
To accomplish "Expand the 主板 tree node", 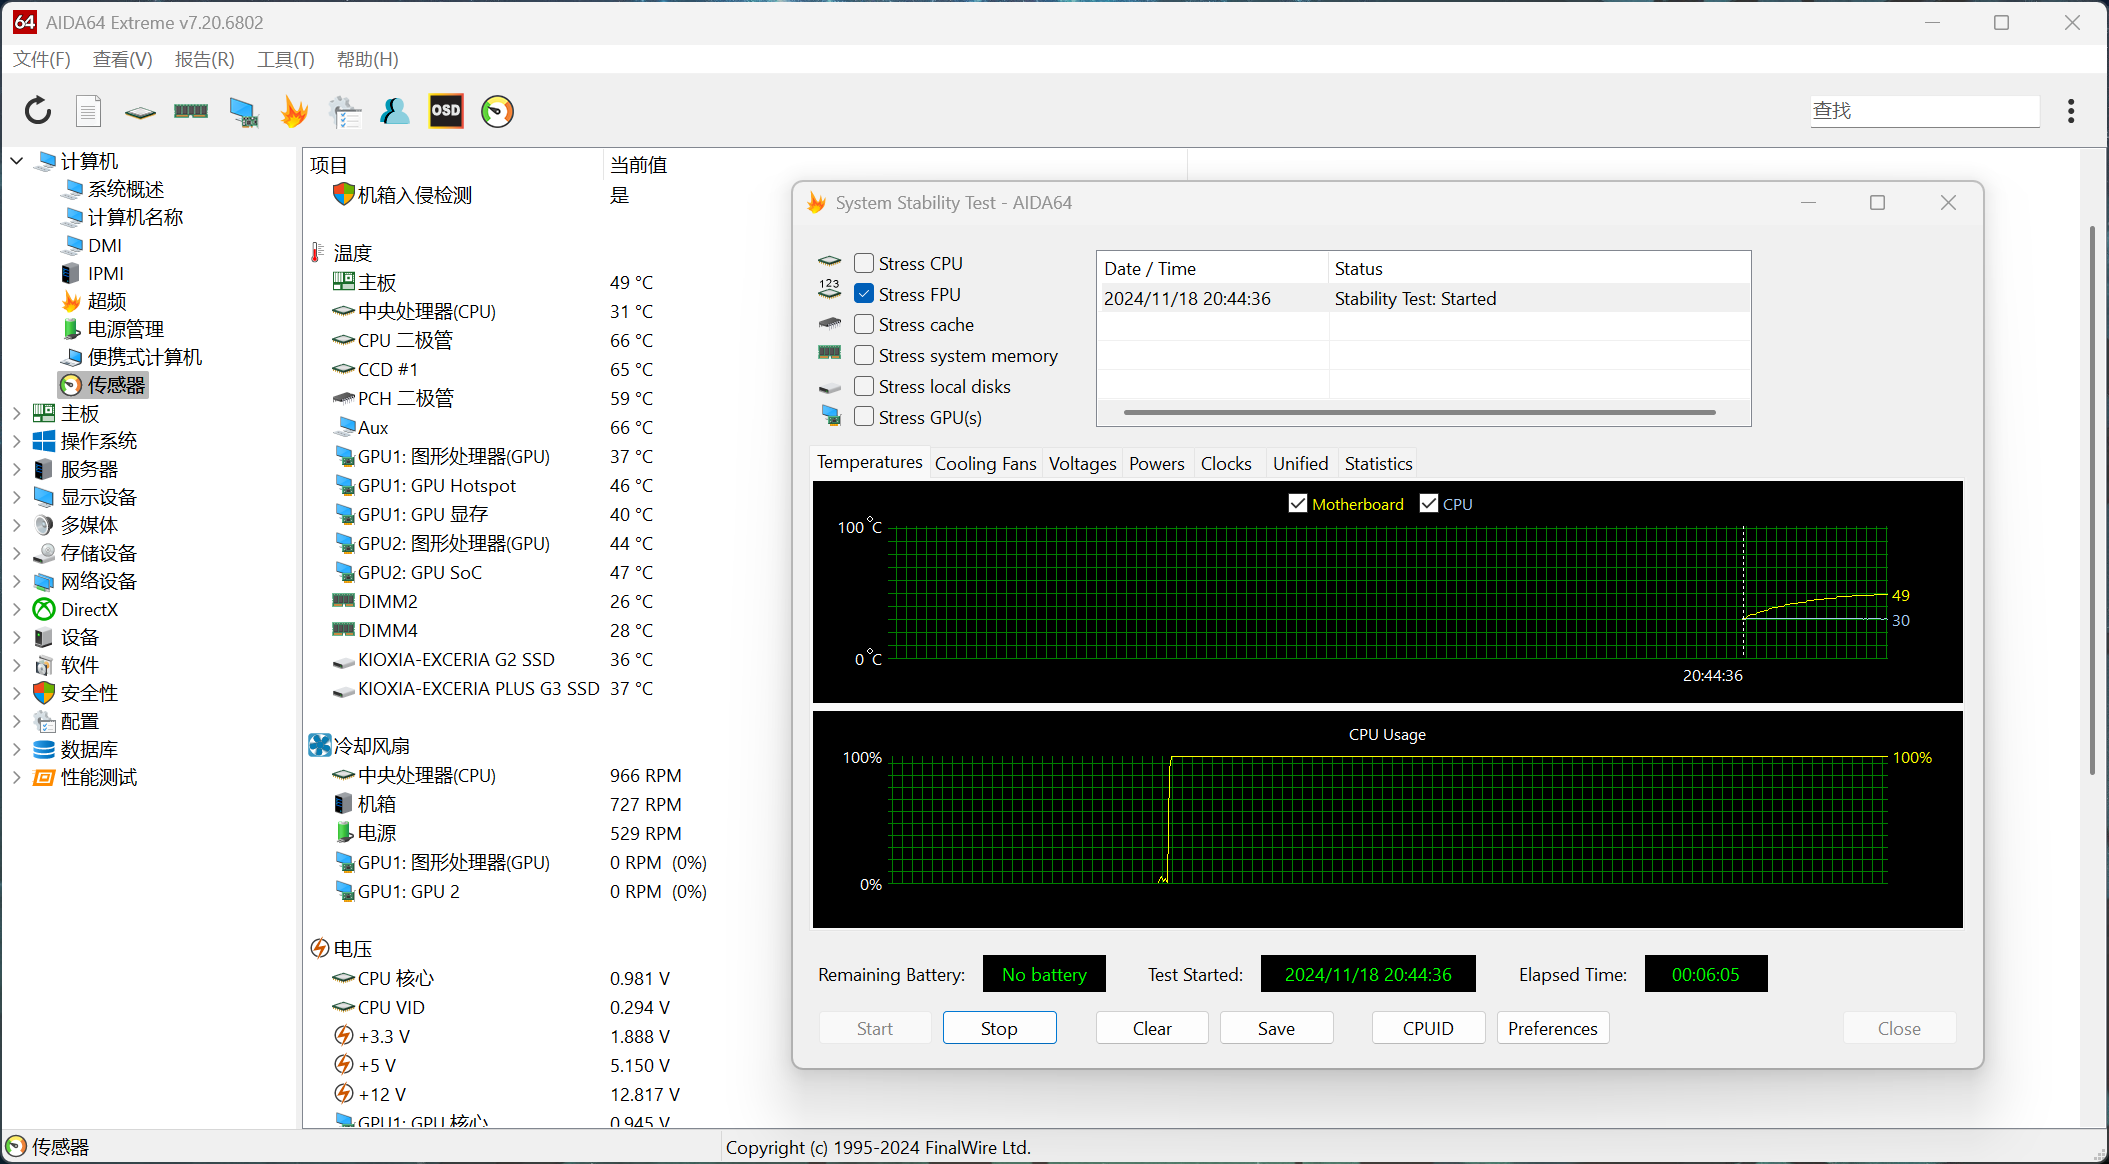I will tap(17, 413).
